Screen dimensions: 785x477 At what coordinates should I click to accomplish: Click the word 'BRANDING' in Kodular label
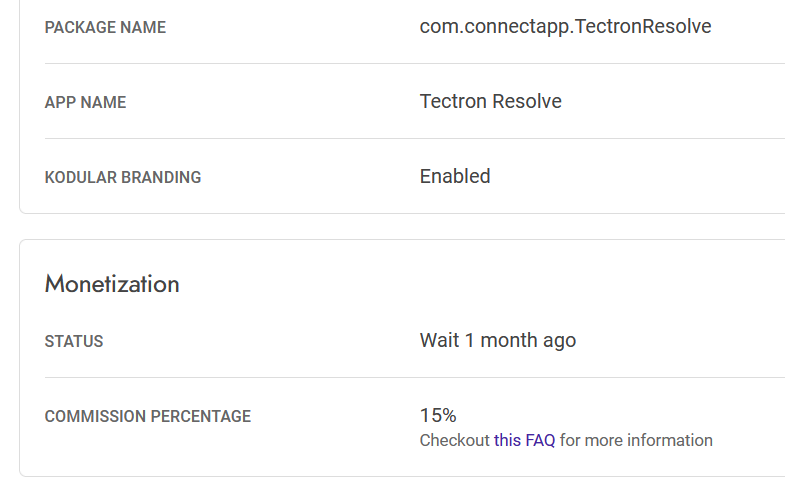point(161,178)
